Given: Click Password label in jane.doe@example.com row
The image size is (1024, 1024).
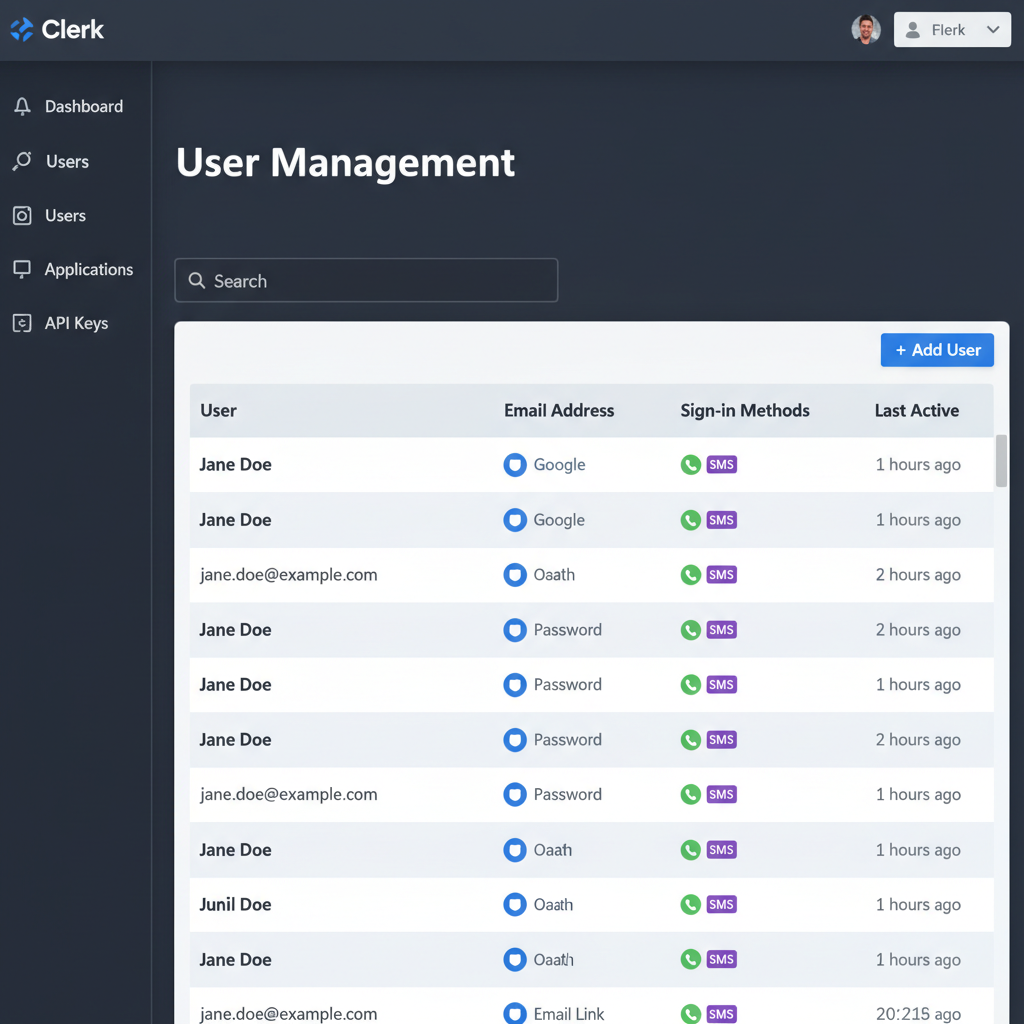Looking at the screenshot, I should pyautogui.click(x=568, y=794).
